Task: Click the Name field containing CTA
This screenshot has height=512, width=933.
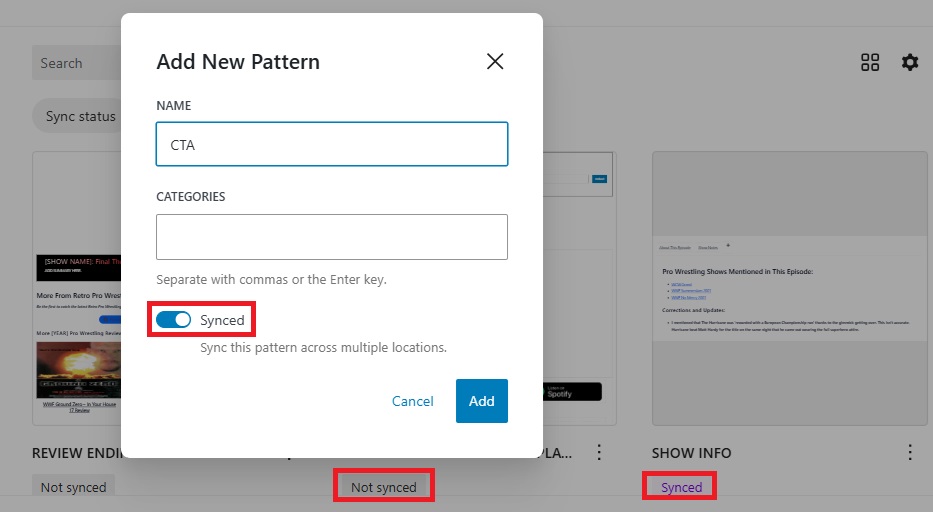Action: (x=332, y=144)
